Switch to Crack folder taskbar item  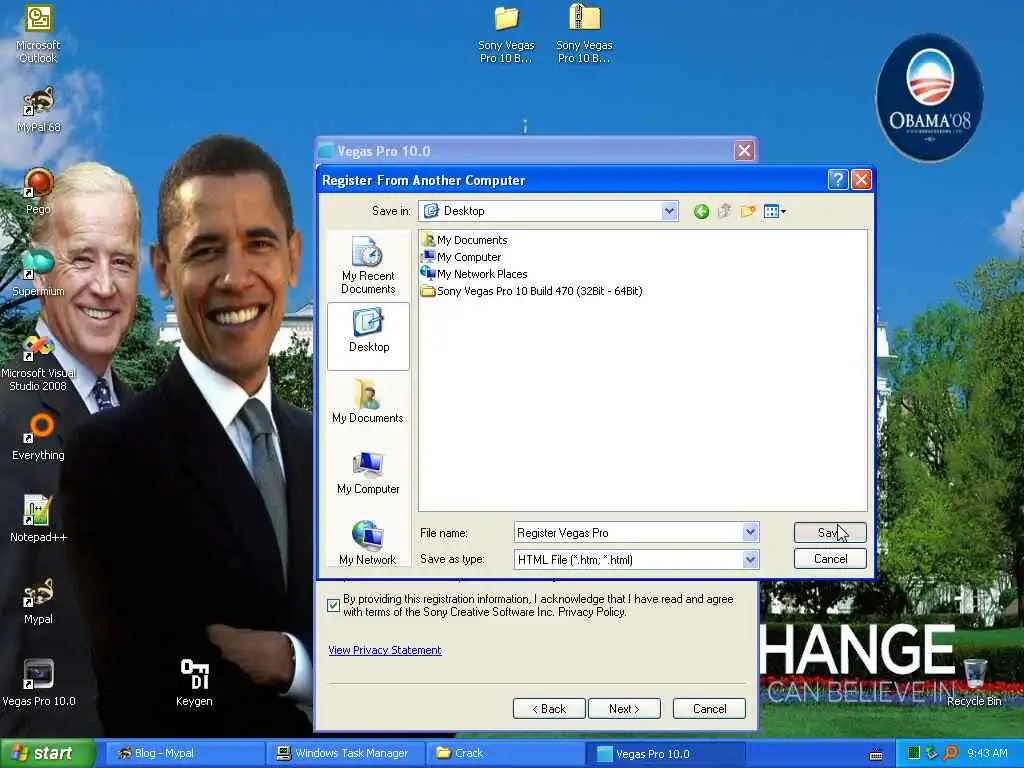(504, 753)
